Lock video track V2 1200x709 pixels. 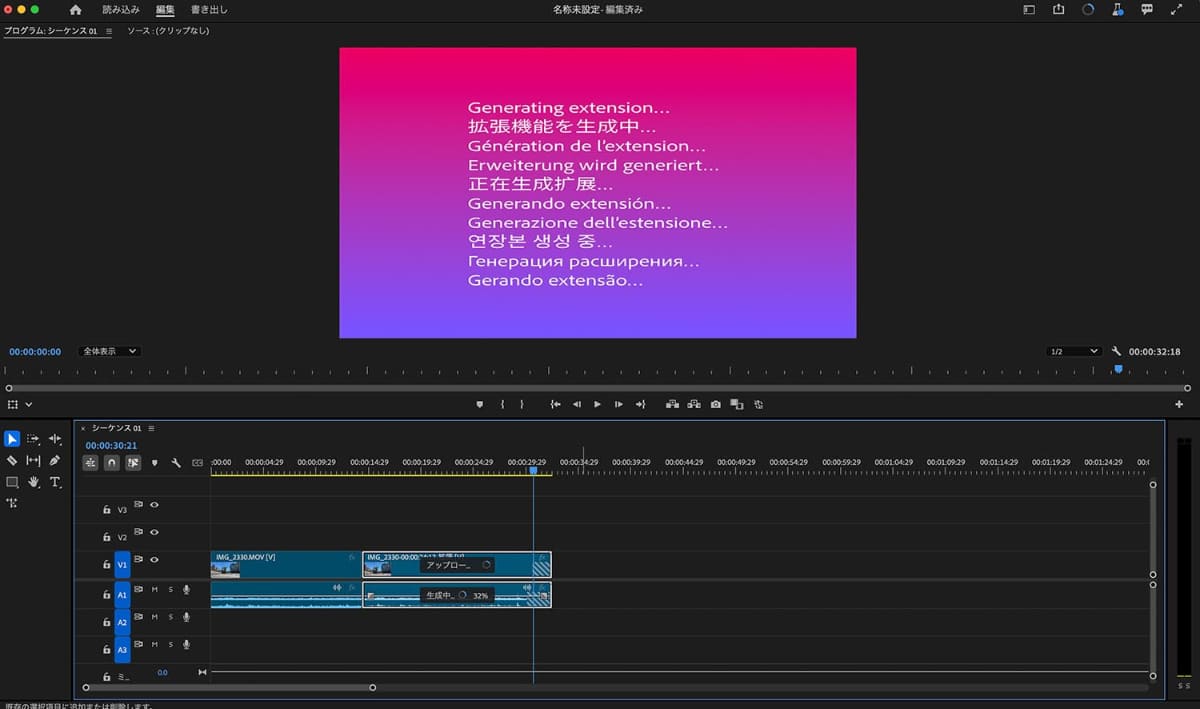point(106,535)
